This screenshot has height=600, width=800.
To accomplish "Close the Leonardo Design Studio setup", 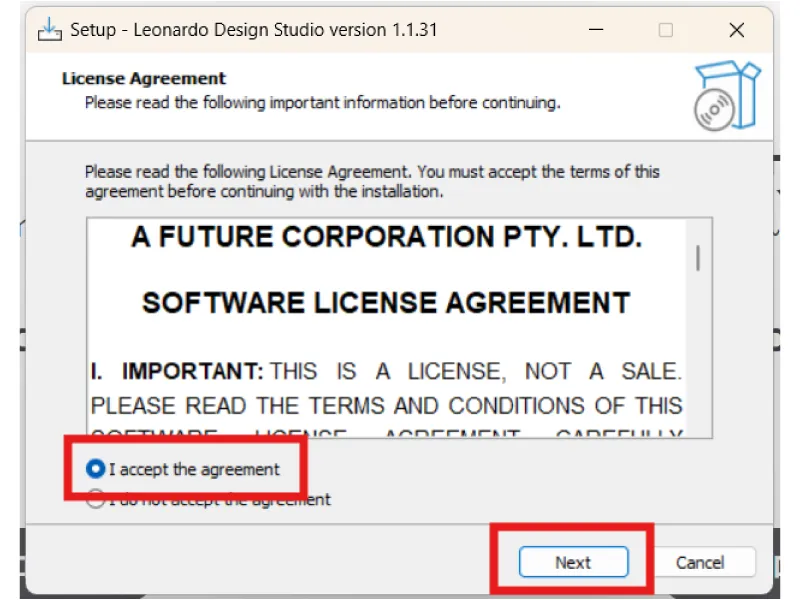I will [737, 30].
